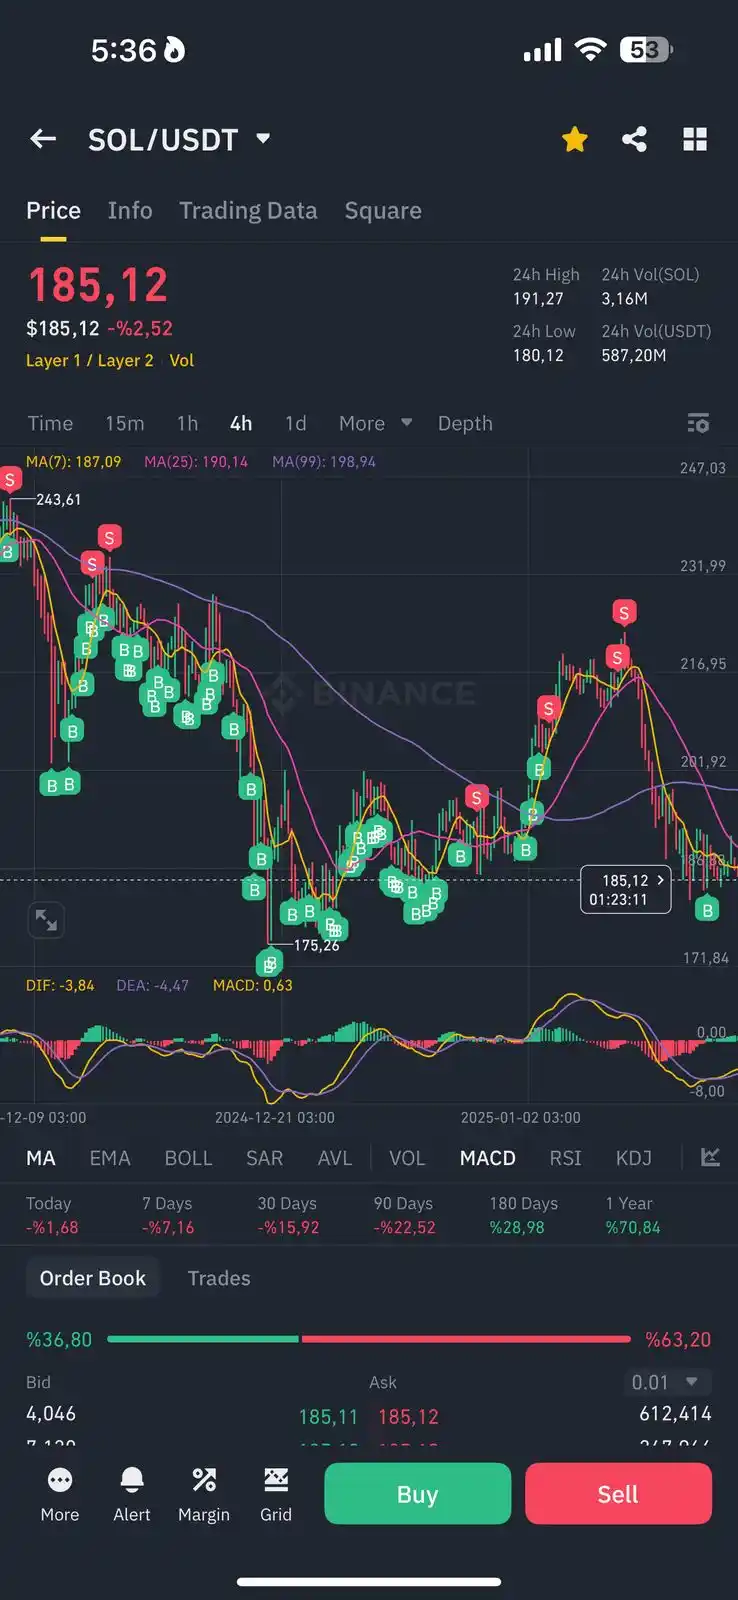Select the Order Book tab
The height and width of the screenshot is (1600, 738).
(92, 1278)
